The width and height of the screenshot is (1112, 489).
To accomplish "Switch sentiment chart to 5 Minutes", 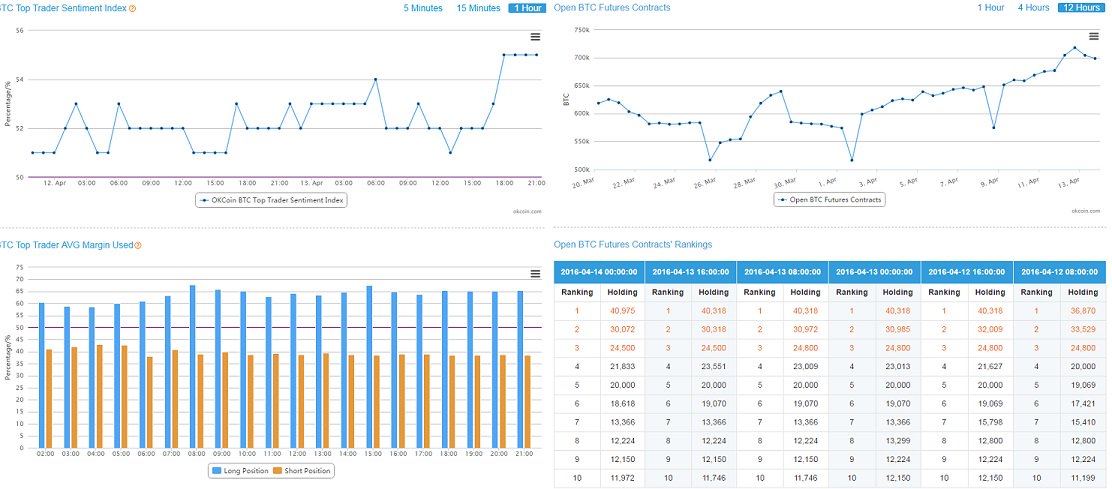I will [423, 8].
